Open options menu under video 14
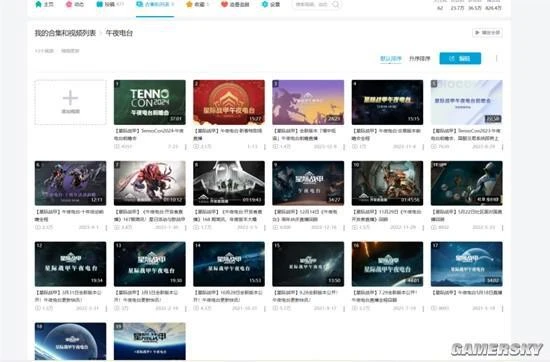 265,308
